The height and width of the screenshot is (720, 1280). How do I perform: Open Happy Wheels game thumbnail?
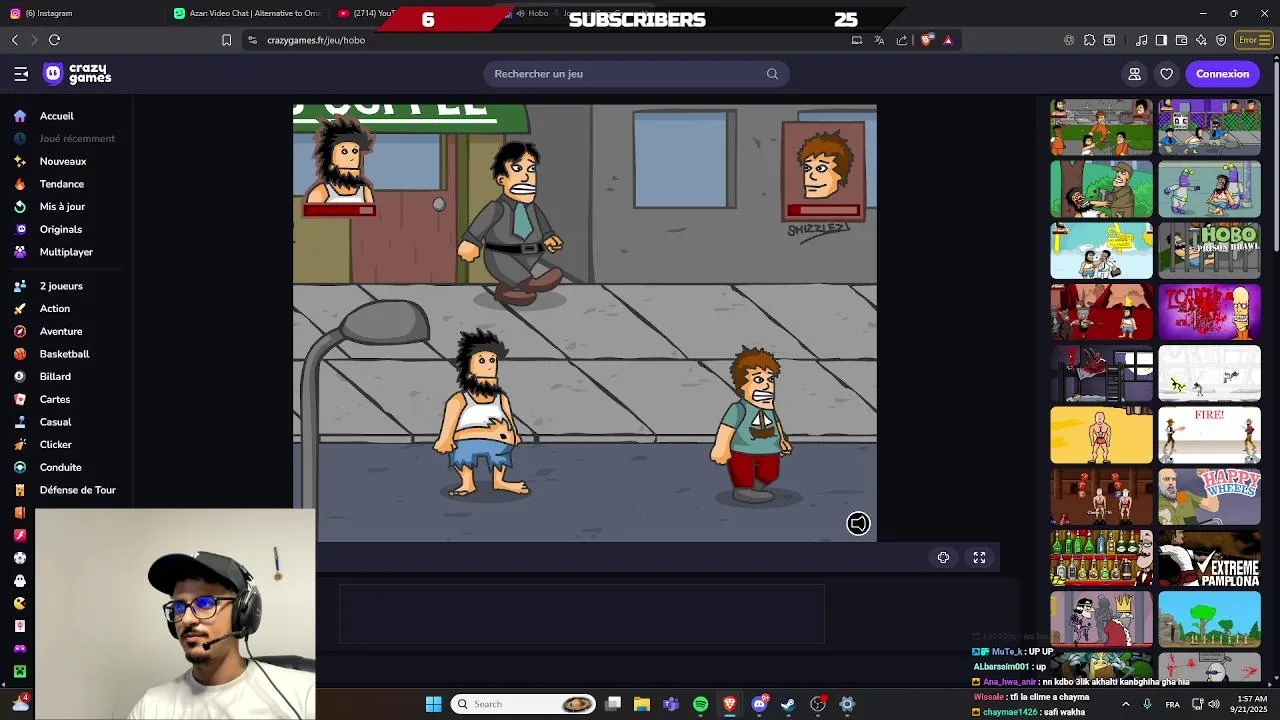click(1209, 496)
